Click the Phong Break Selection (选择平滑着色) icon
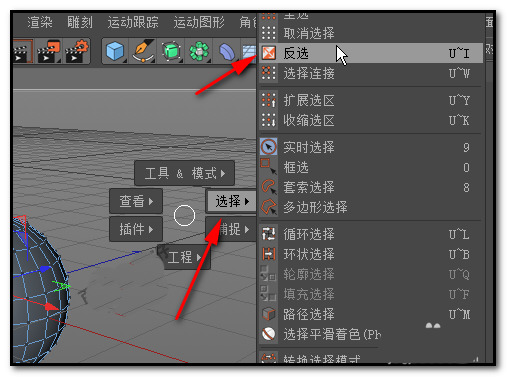507x377 pixels. 269,334
